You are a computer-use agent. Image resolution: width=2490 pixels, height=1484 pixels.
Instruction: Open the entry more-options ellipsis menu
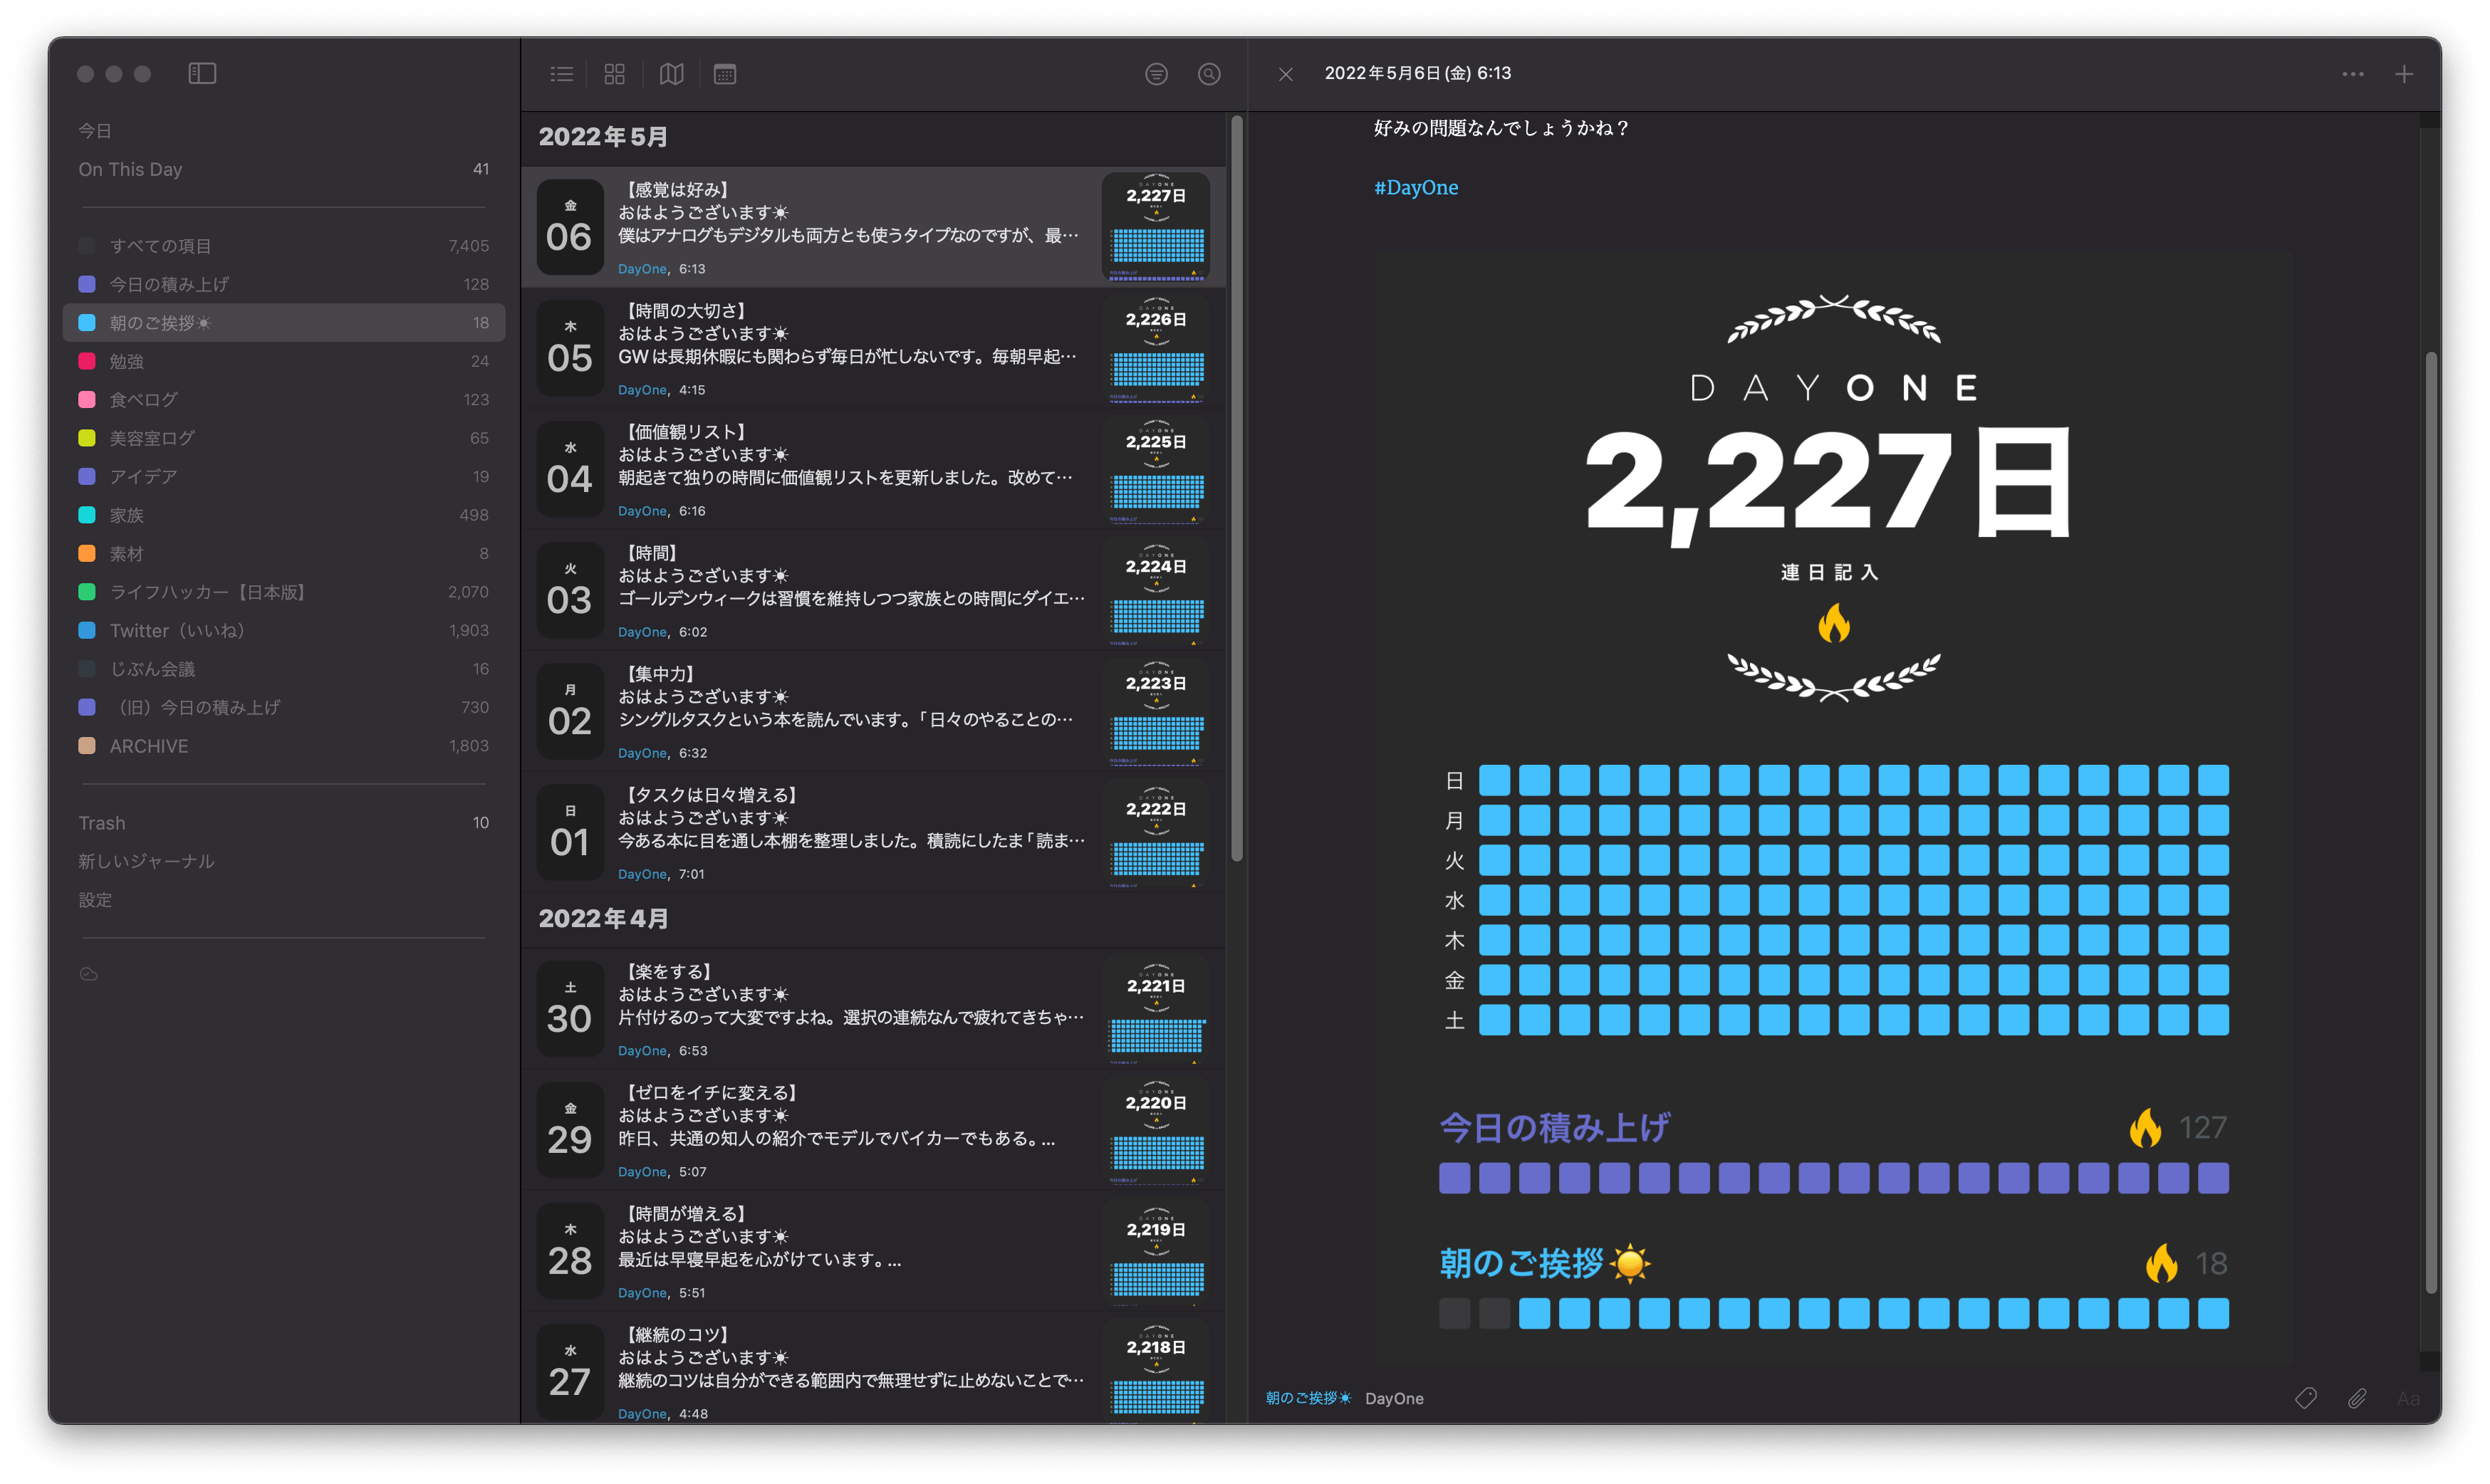pyautogui.click(x=2353, y=74)
